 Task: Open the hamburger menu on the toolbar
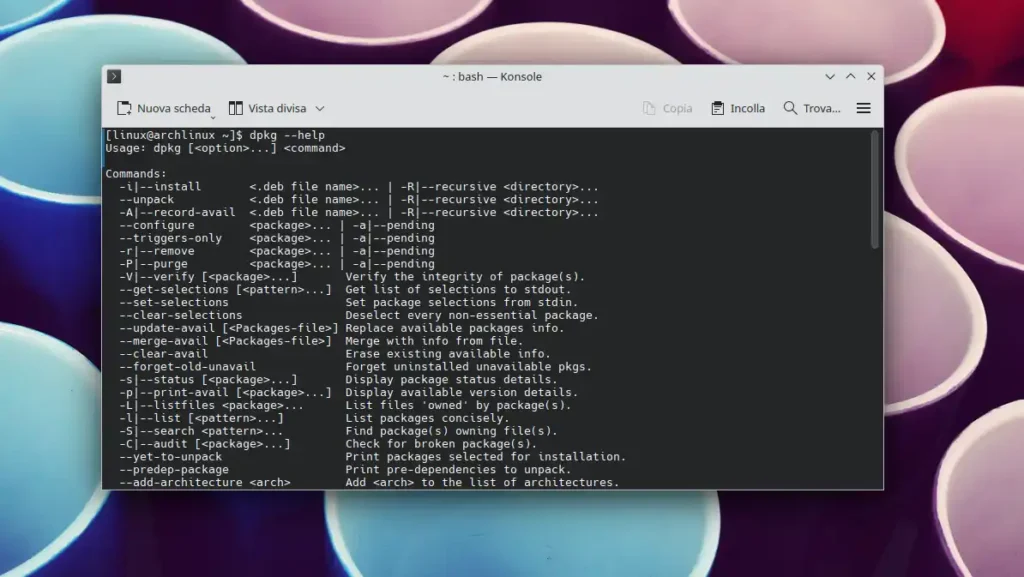862,108
